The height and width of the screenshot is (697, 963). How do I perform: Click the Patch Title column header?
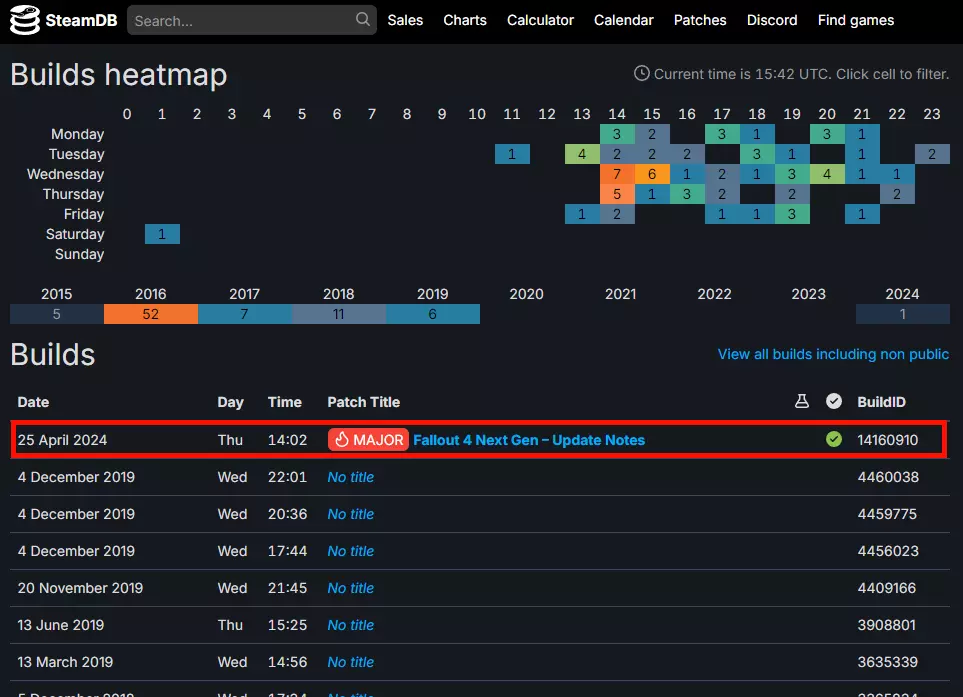pos(364,402)
